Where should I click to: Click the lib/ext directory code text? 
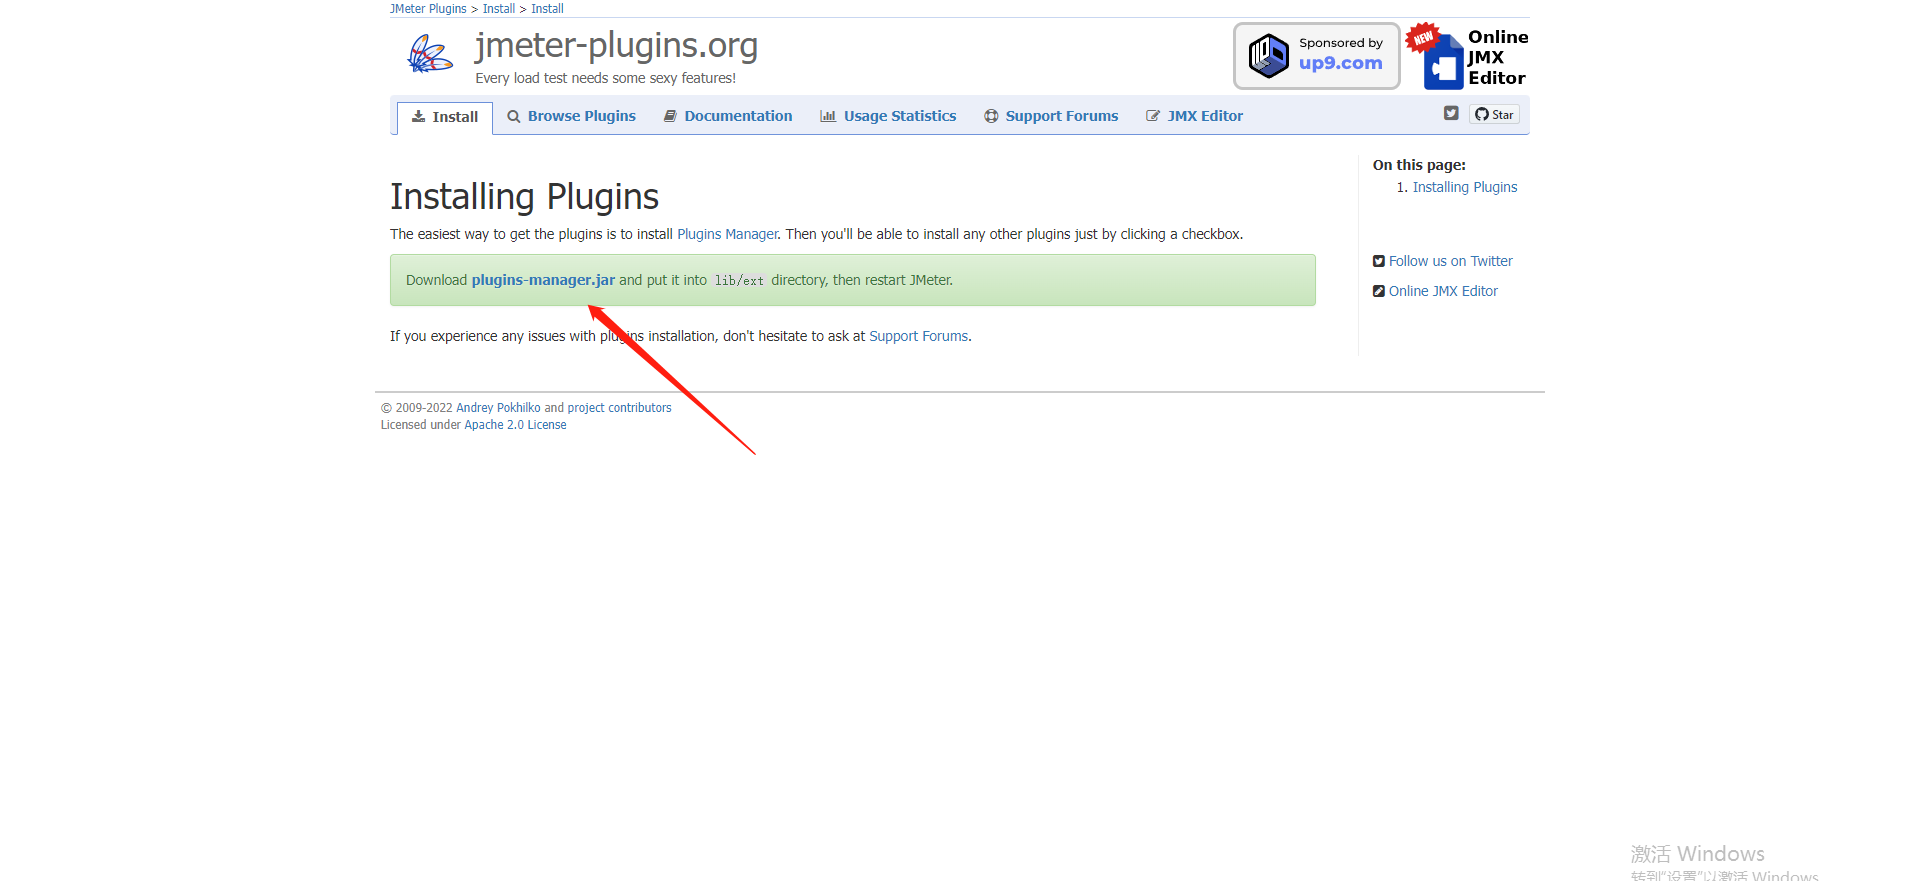point(739,281)
